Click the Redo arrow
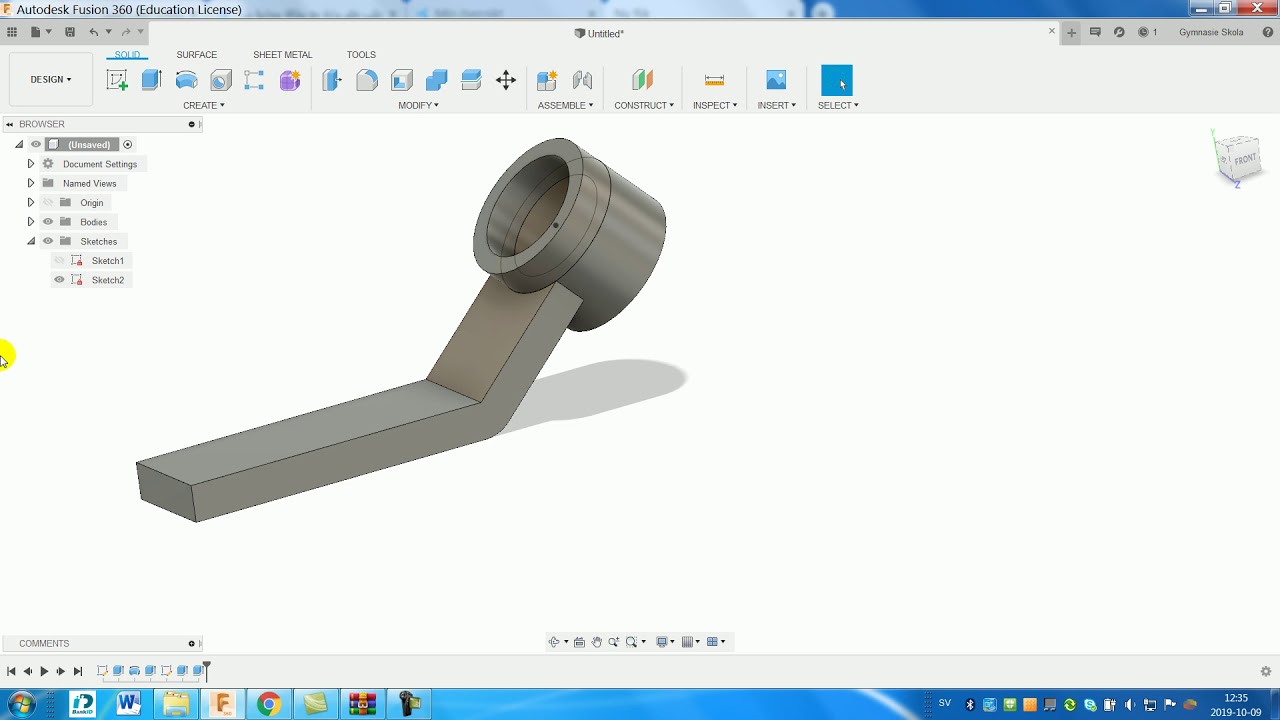This screenshot has width=1280, height=720. pyautogui.click(x=126, y=32)
